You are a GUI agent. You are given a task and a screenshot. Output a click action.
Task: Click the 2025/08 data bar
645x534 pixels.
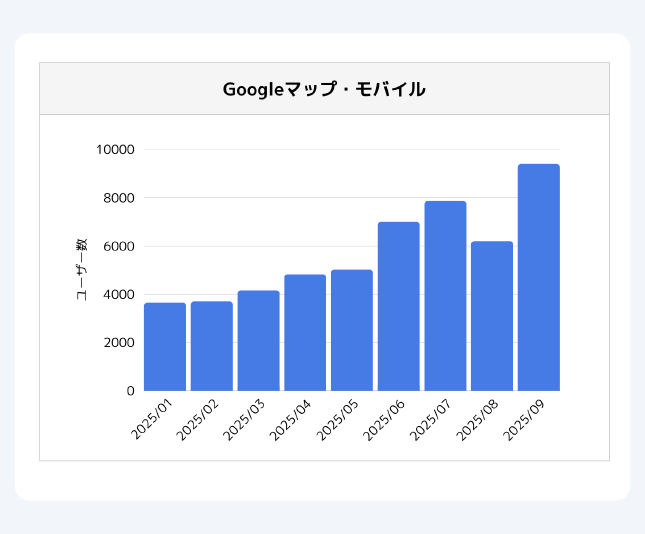[492, 316]
